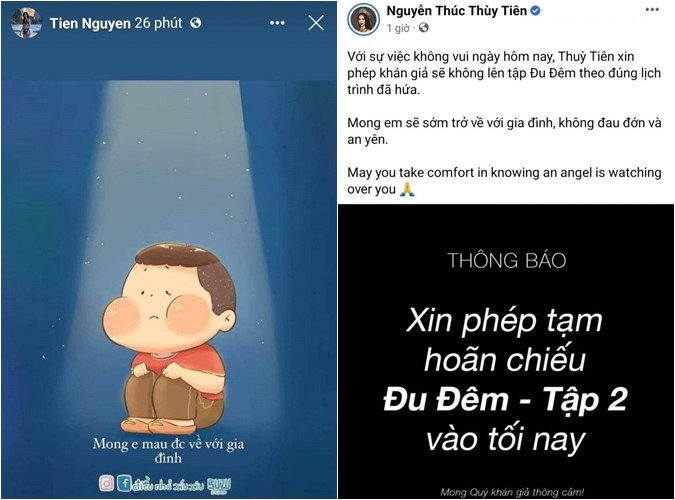The height and width of the screenshot is (500, 675).
Task: Click the Nguyễn Thúc Thùy Tiên page name
Action: pos(457,11)
